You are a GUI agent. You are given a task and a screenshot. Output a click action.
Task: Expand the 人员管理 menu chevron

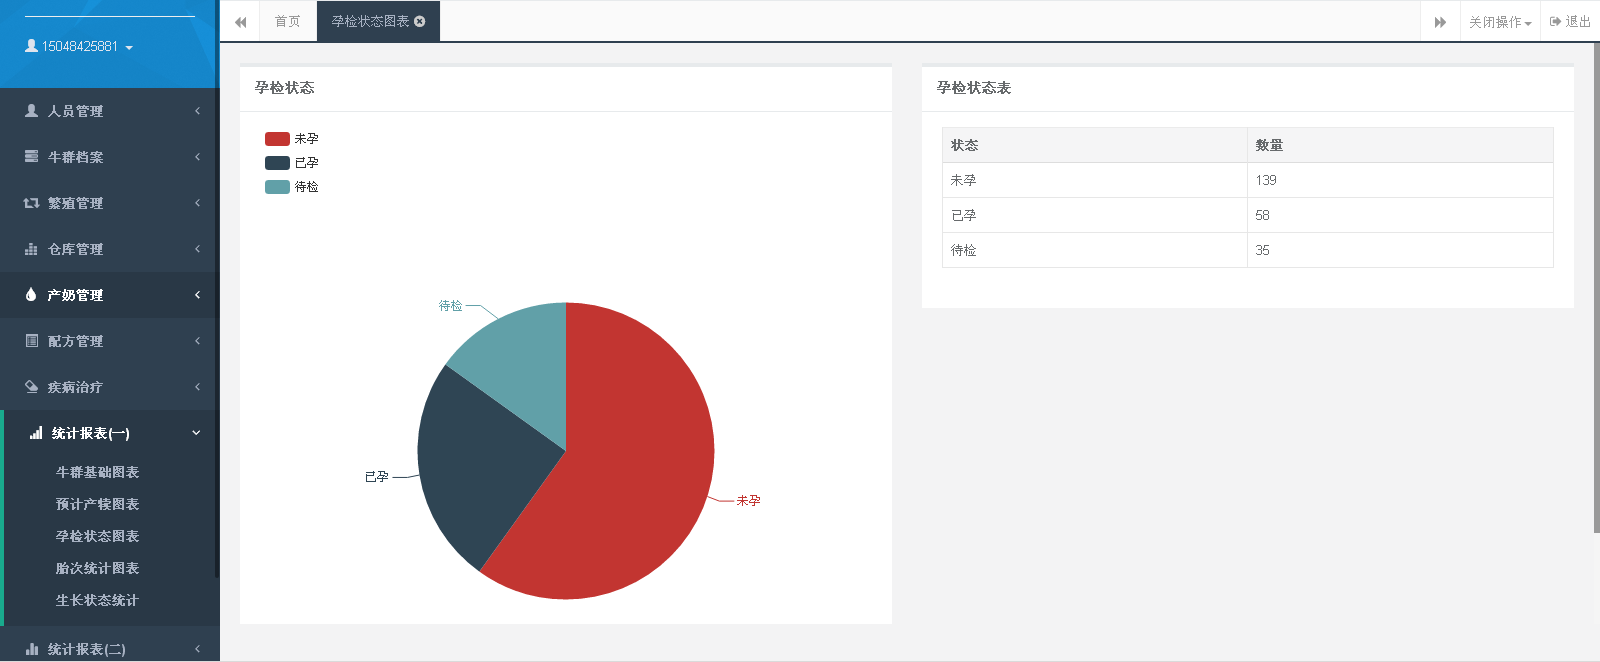pyautogui.click(x=197, y=111)
